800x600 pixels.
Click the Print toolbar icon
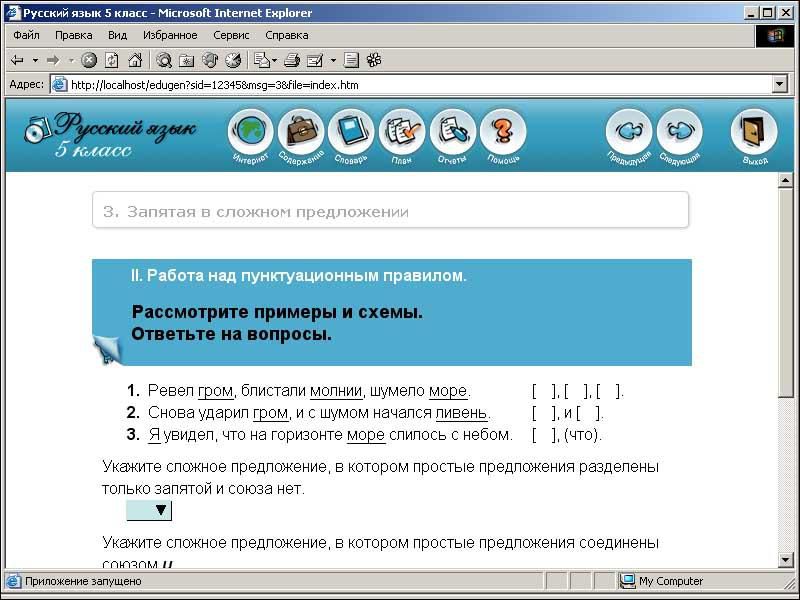click(292, 60)
